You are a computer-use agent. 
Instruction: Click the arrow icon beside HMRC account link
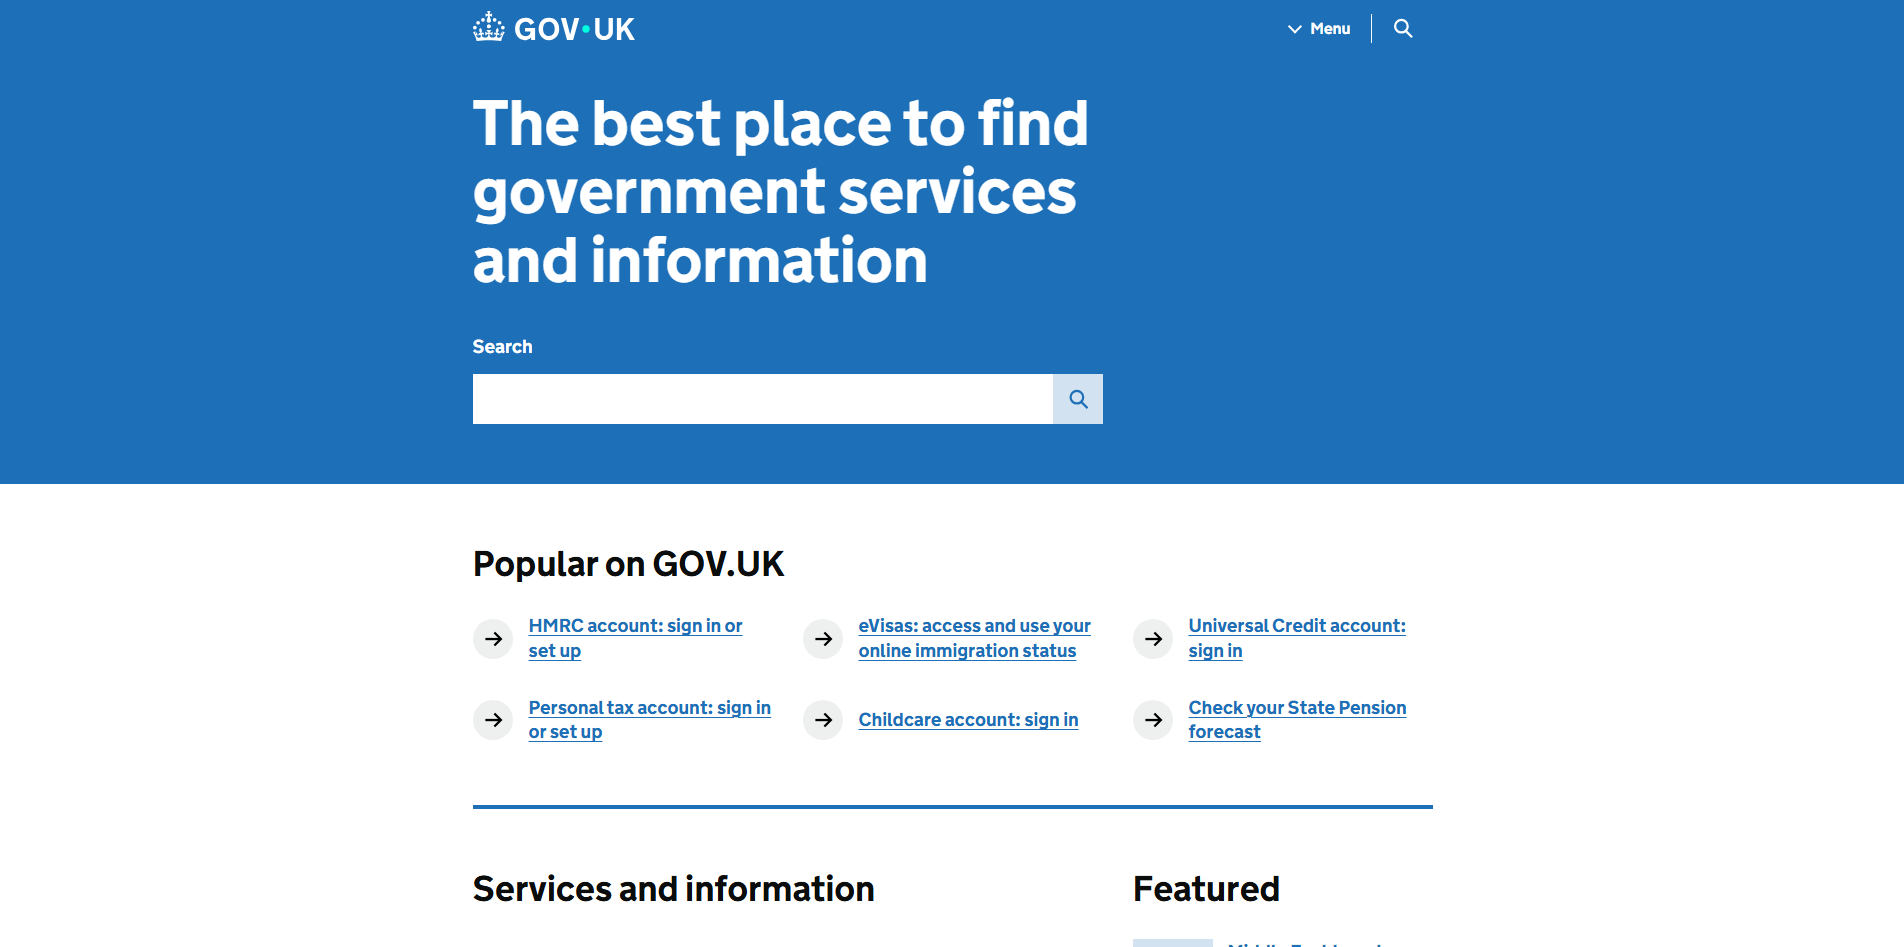click(492, 638)
